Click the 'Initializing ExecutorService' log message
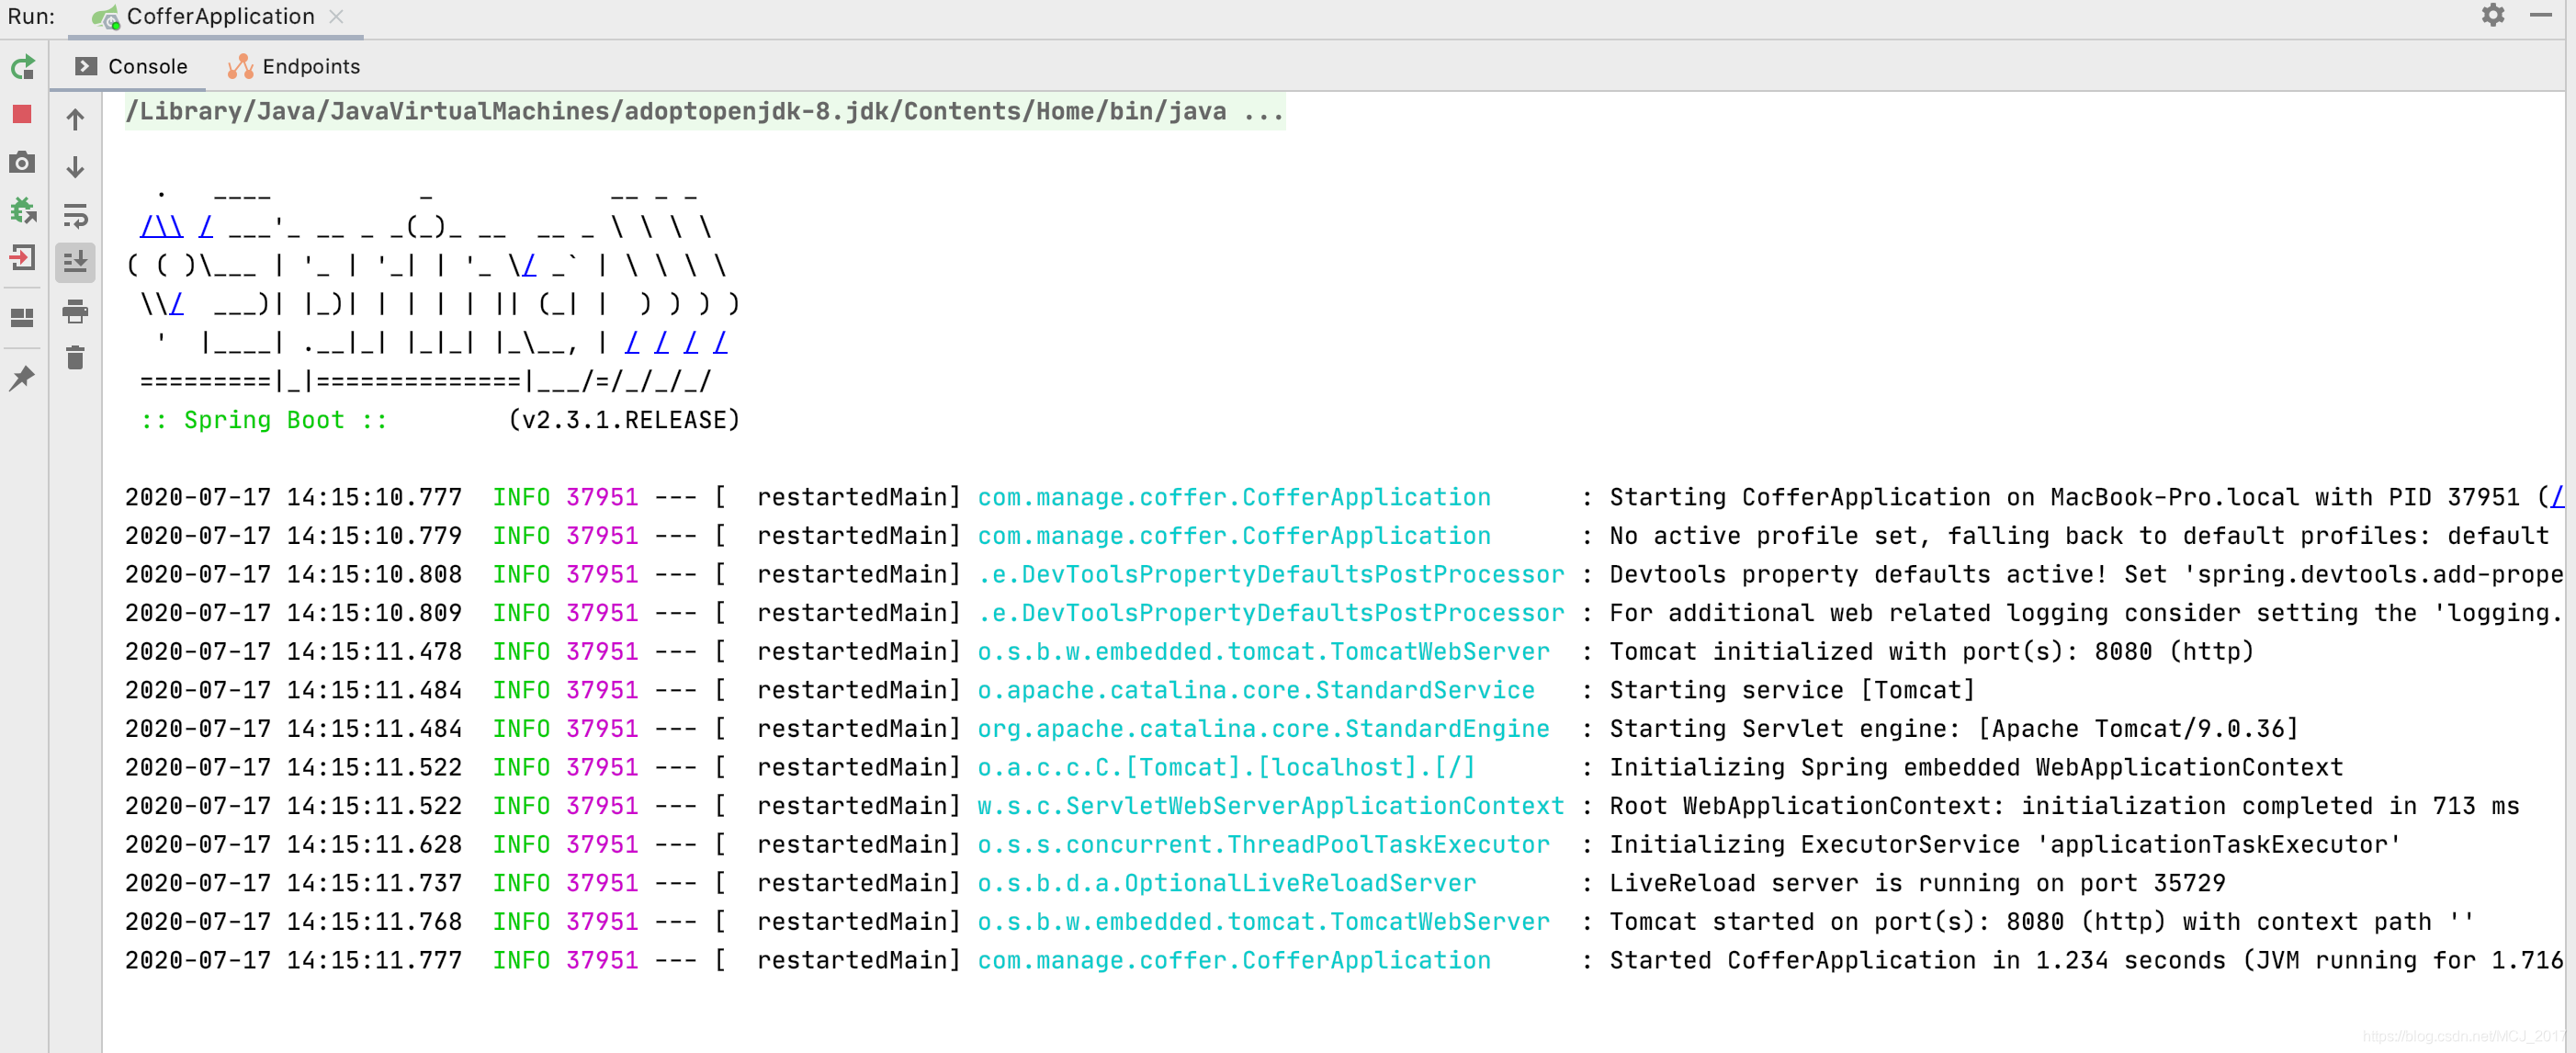2576x1053 pixels. click(2005, 844)
